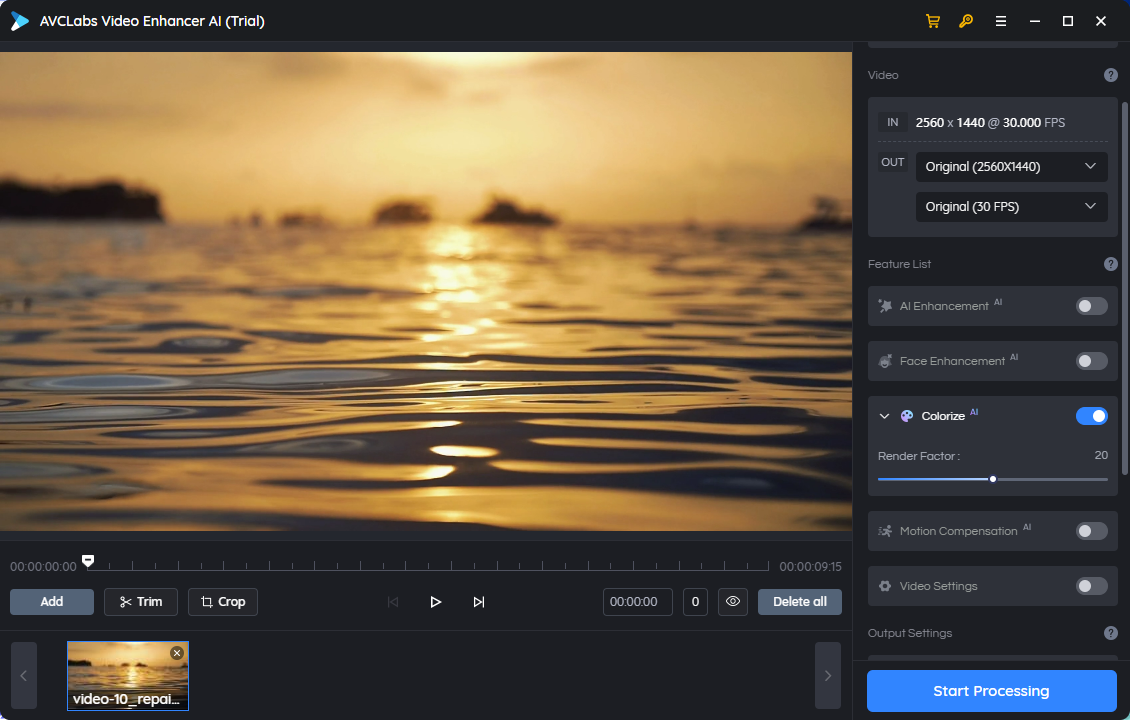Select the Trim scissors tool

(x=140, y=601)
